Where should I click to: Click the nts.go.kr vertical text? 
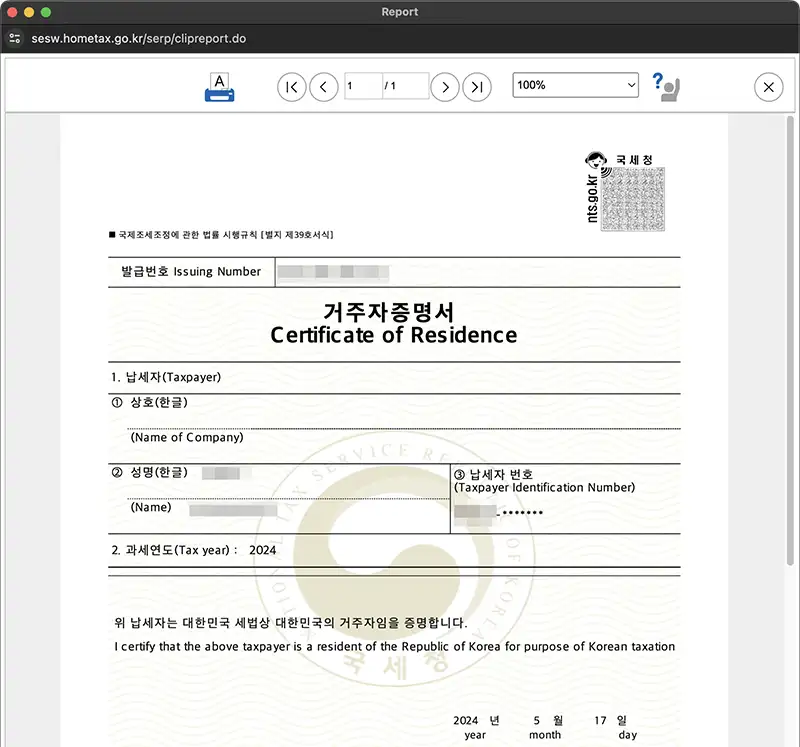pyautogui.click(x=592, y=198)
